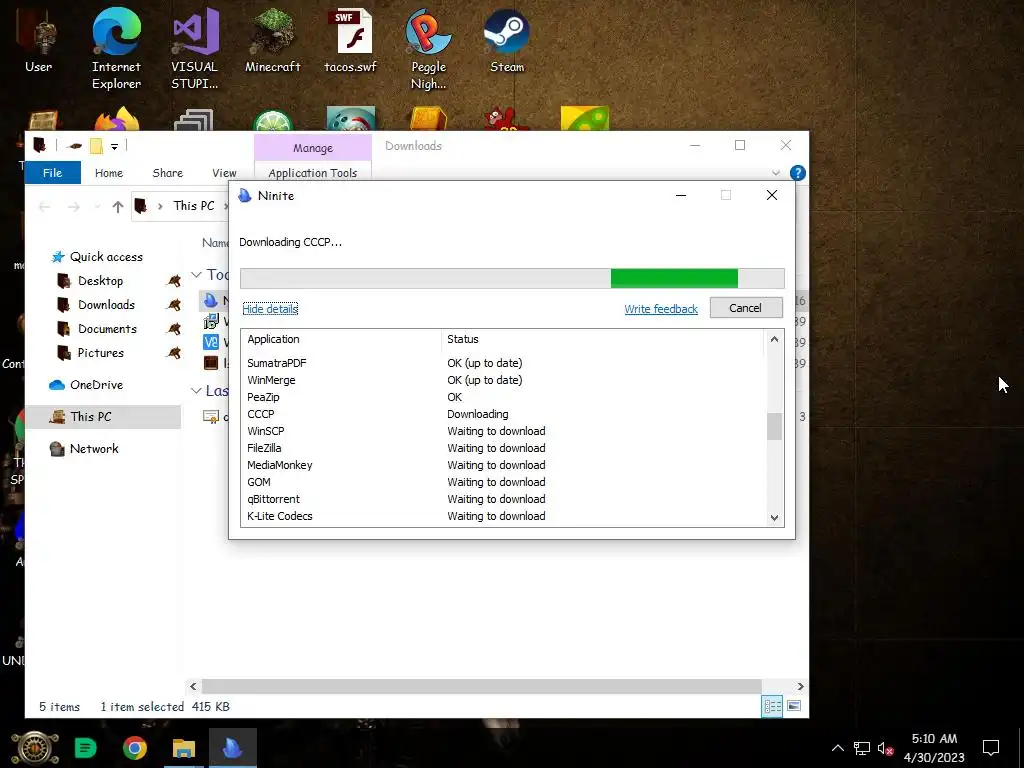The width and height of the screenshot is (1024, 768).
Task: Go up one folder level in Explorer
Action: (x=118, y=207)
